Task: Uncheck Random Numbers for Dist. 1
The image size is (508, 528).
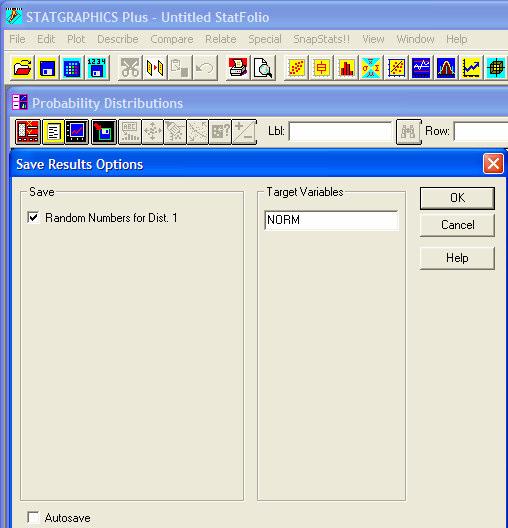Action: pyautogui.click(x=33, y=217)
